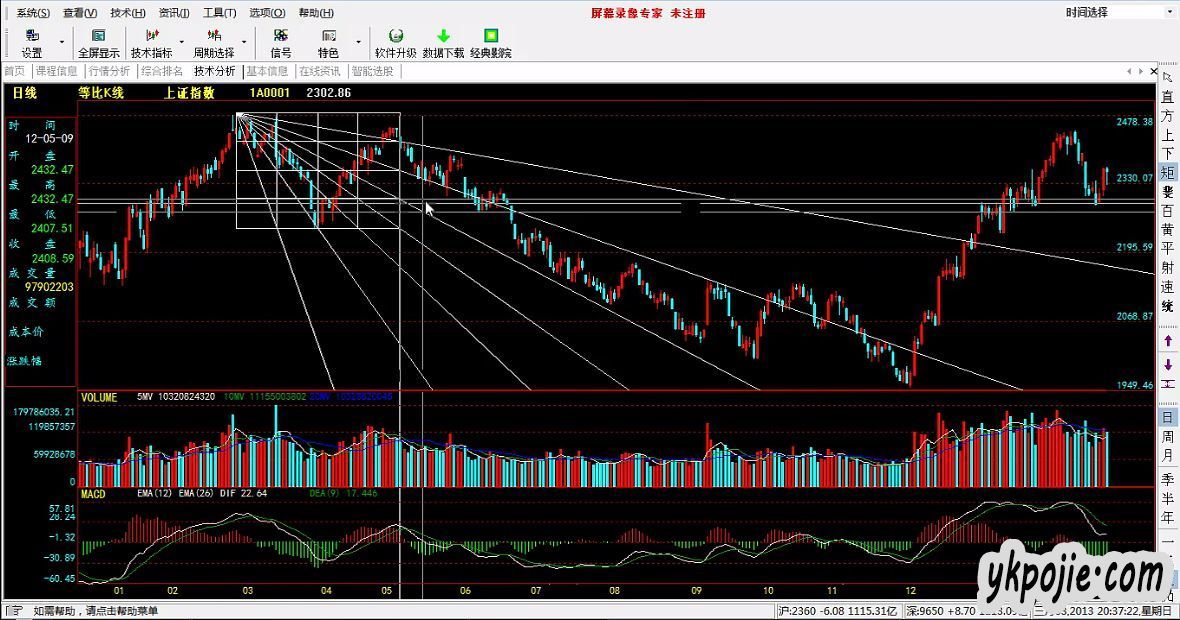Start the 软件升级 software upgrade

[x=395, y=42]
